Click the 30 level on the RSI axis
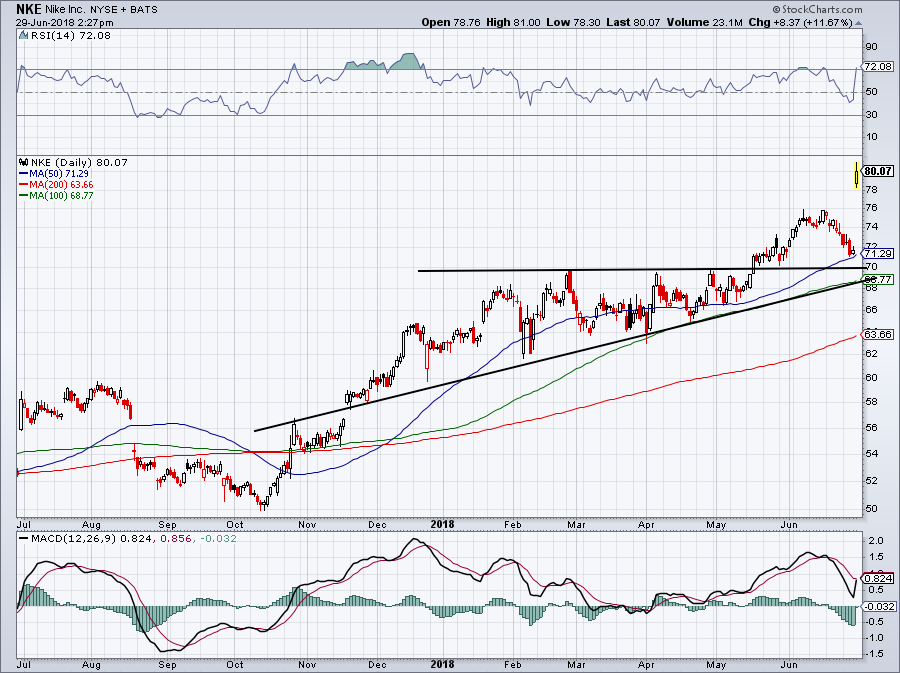The image size is (900, 673). tap(871, 115)
